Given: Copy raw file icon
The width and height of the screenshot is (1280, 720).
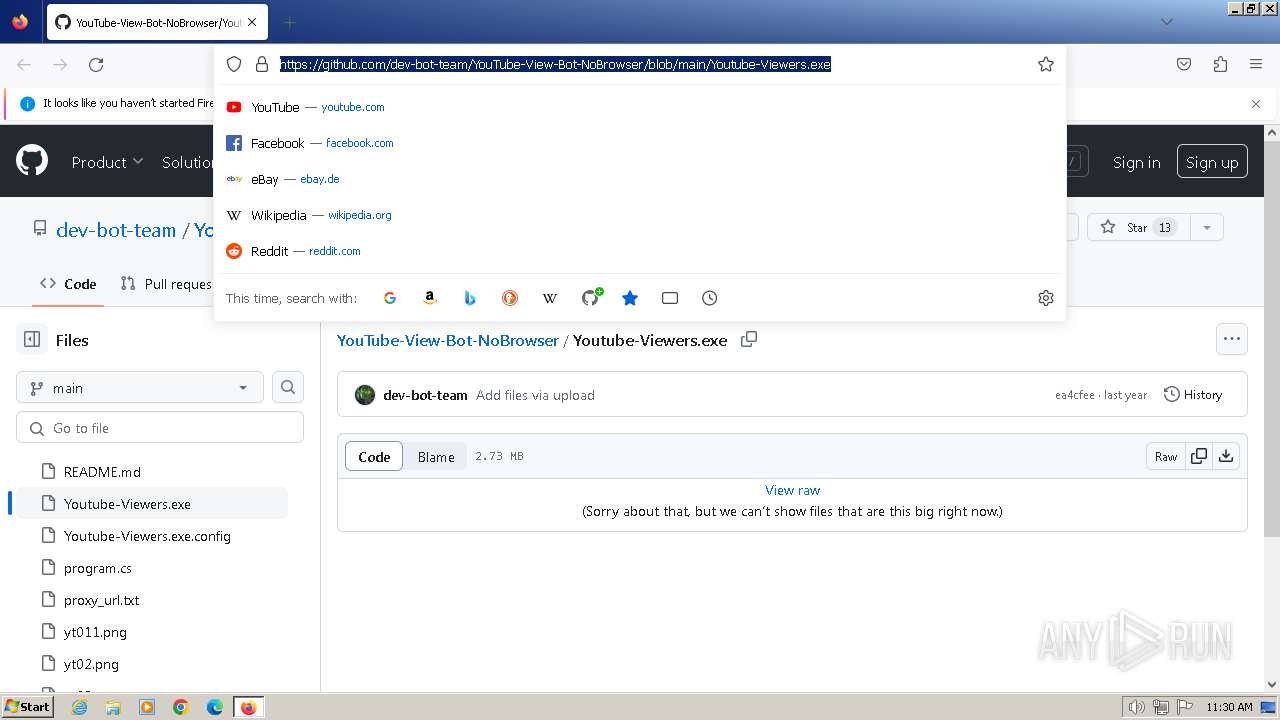Looking at the screenshot, I should point(1198,457).
